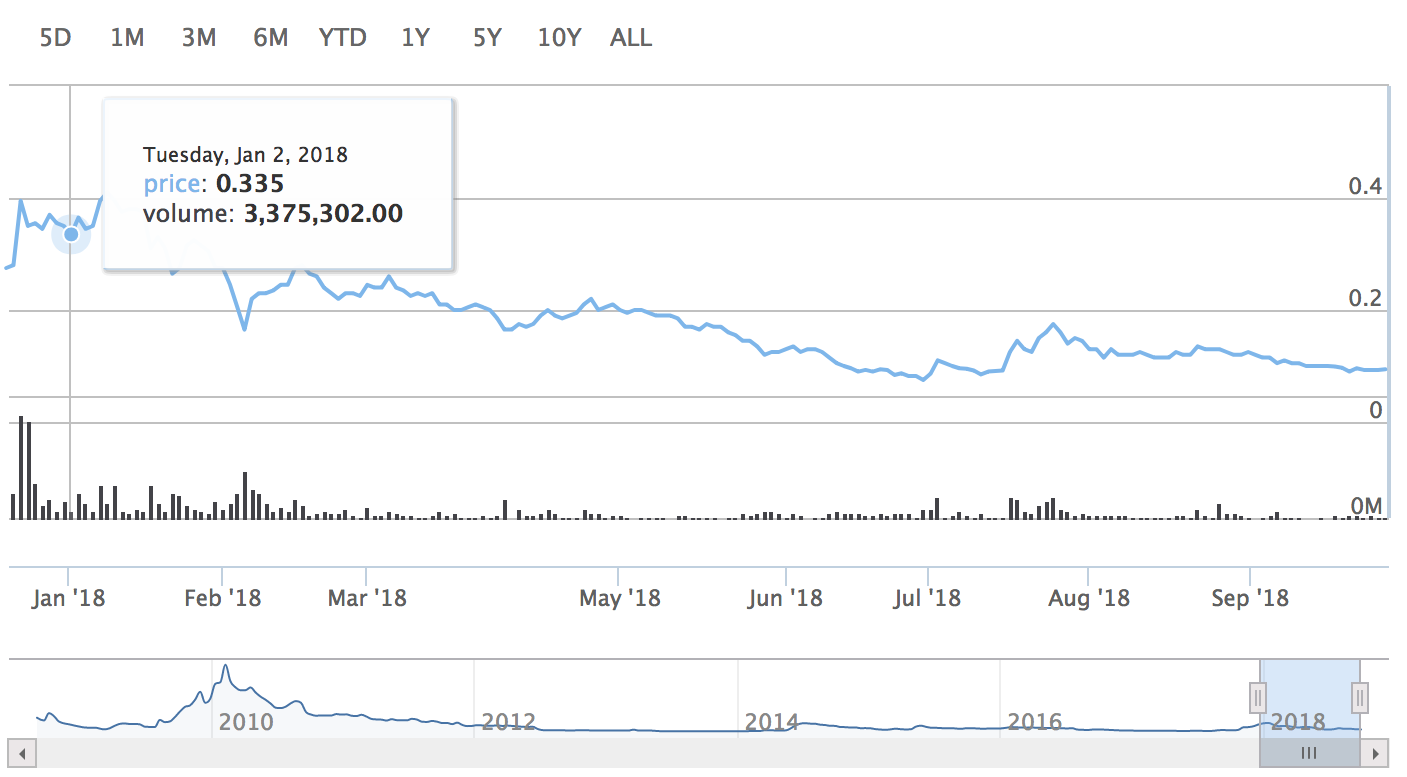Image resolution: width=1407 pixels, height=777 pixels.
Task: Enable the ALL time range view
Action: point(630,37)
